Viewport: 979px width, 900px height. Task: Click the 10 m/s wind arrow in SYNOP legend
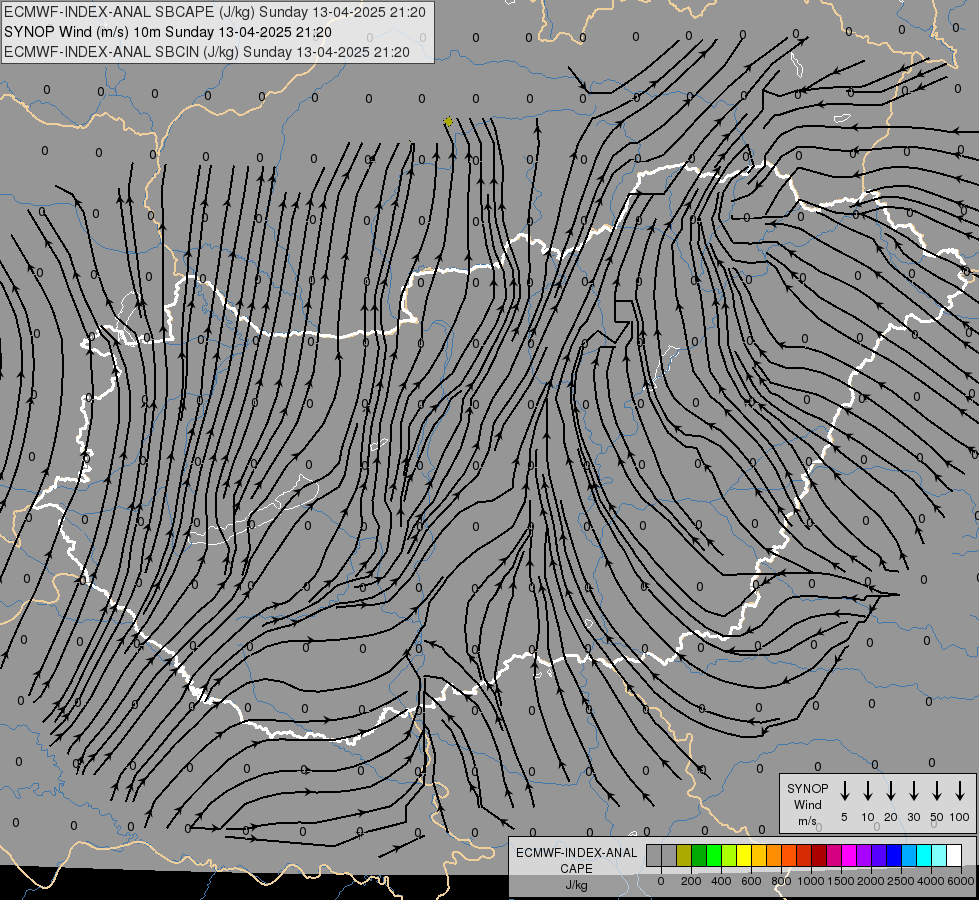(x=868, y=790)
